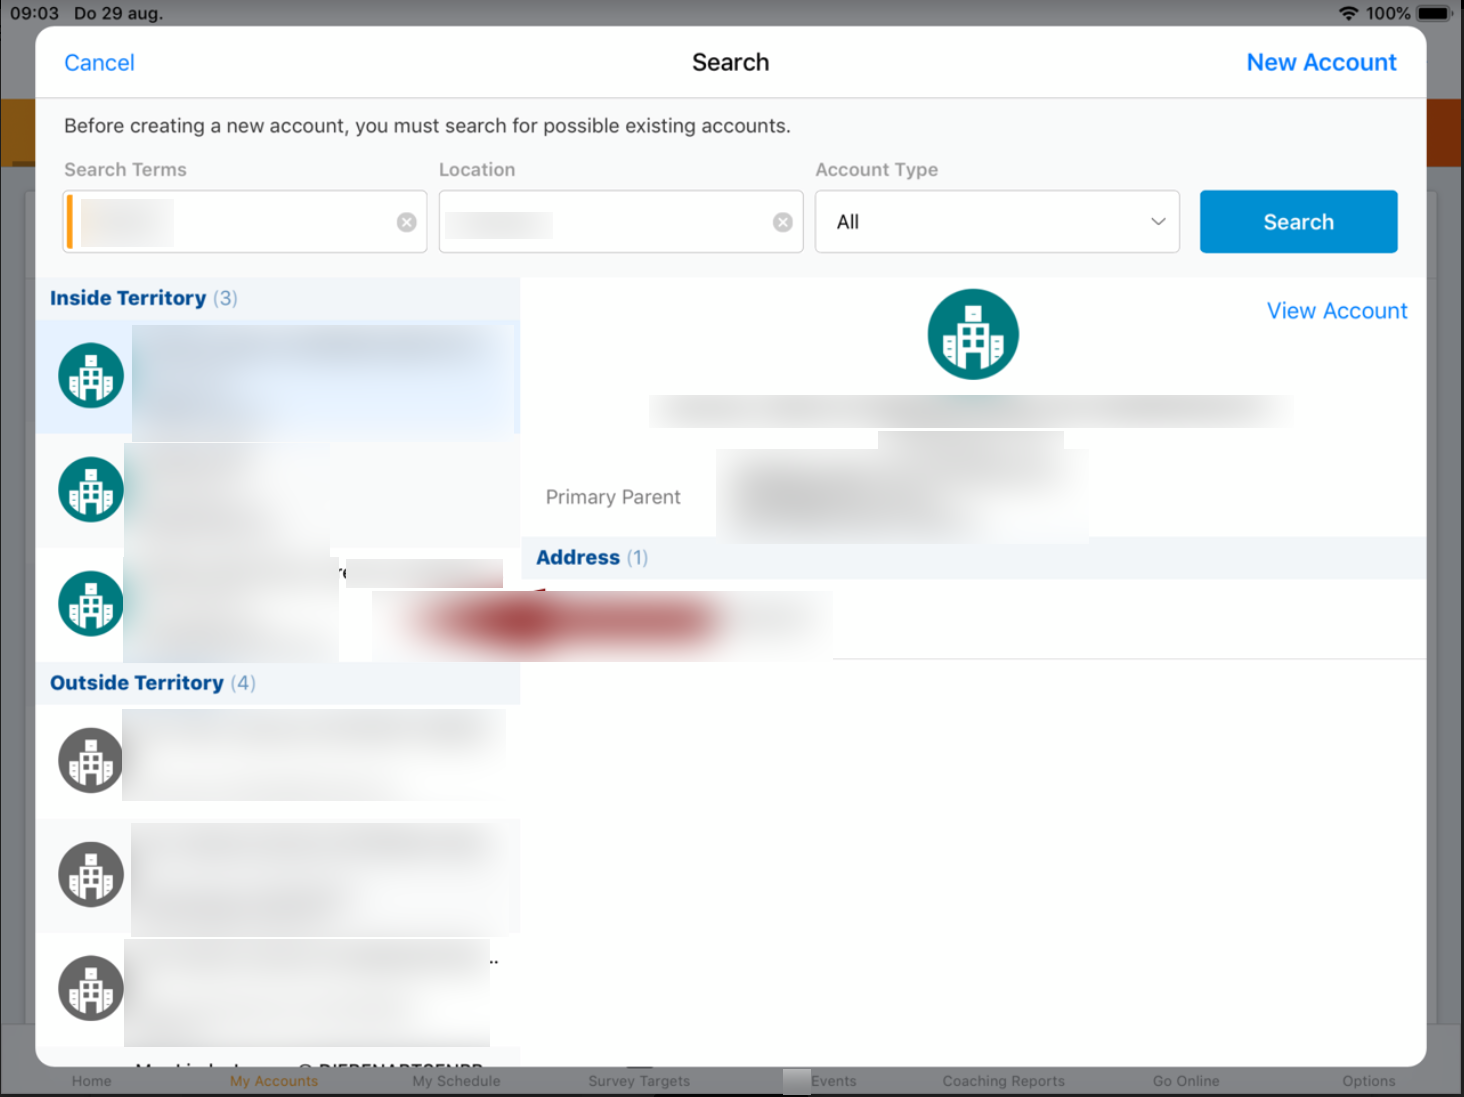This screenshot has height=1097, width=1464.
Task: Open View Account link
Action: pyautogui.click(x=1337, y=311)
